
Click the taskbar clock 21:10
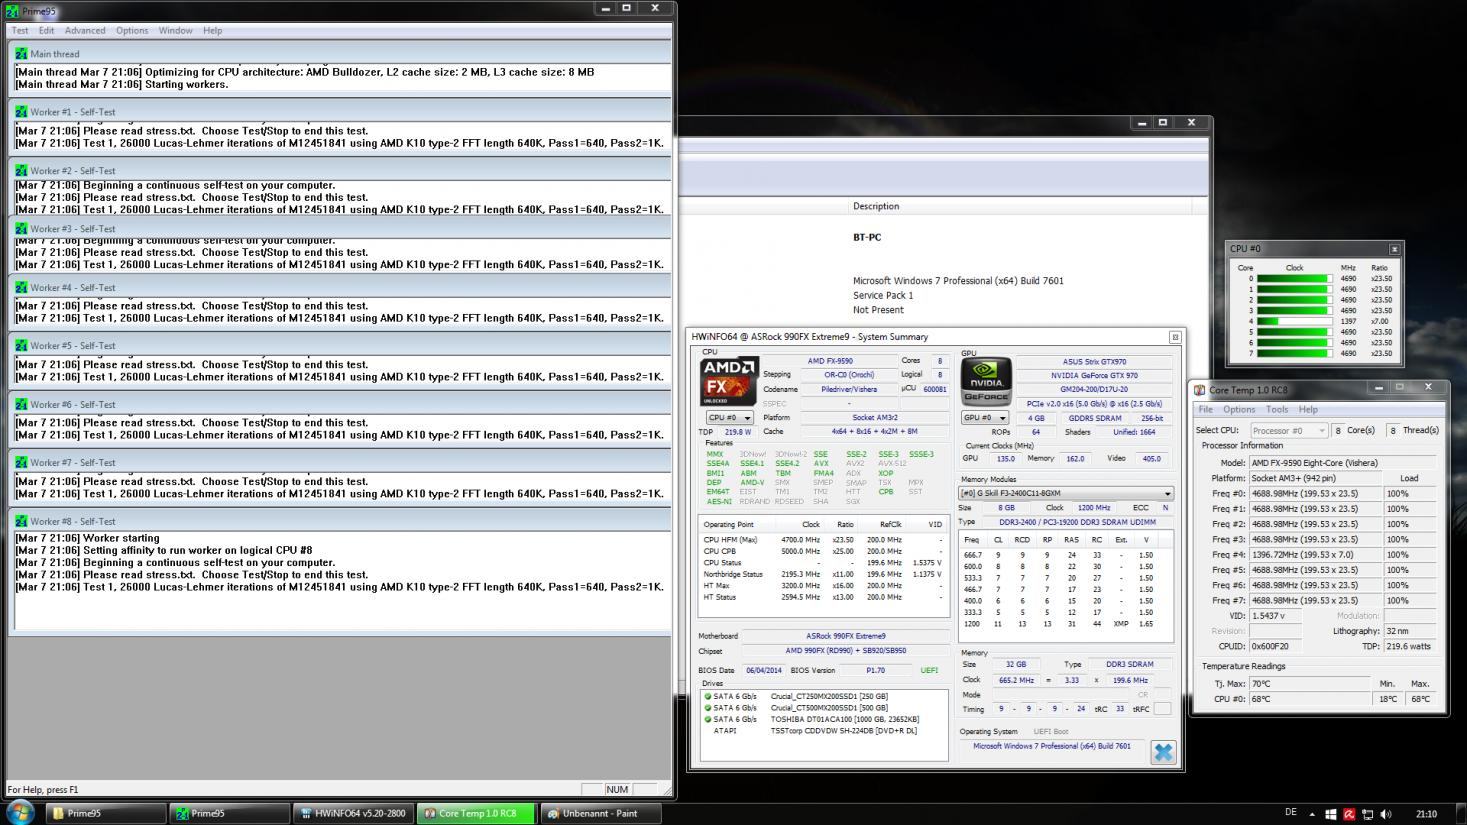pos(1426,814)
